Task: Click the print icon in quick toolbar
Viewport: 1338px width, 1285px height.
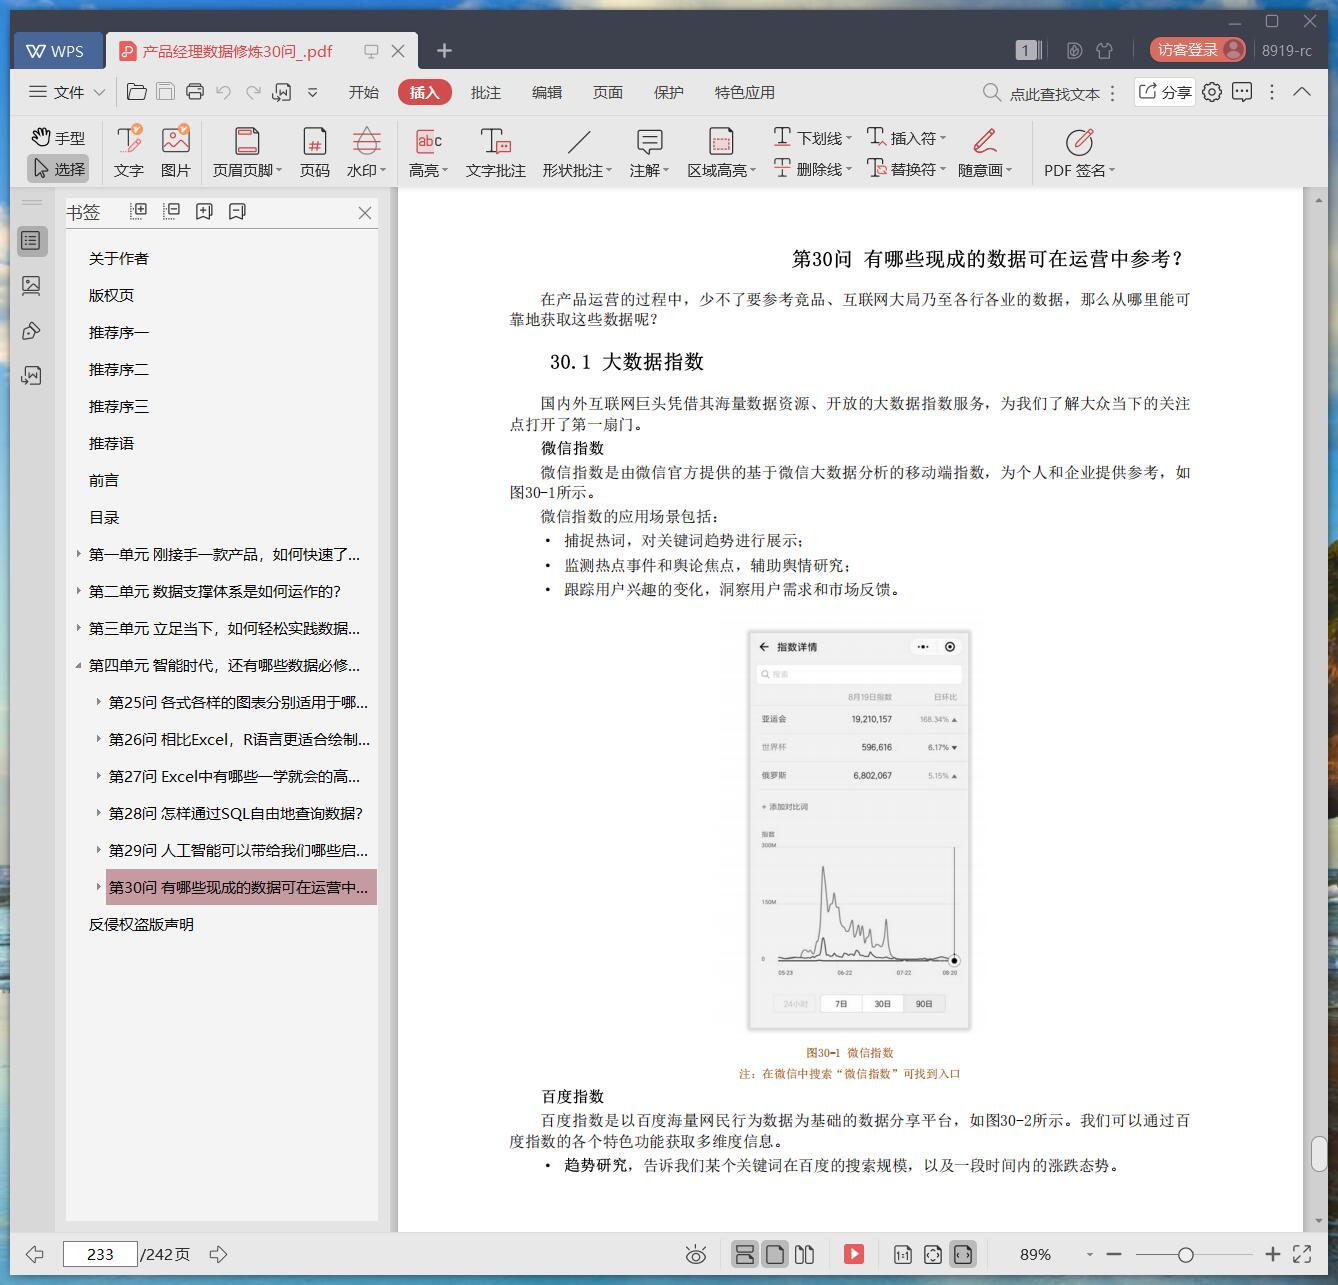Action: [195, 92]
